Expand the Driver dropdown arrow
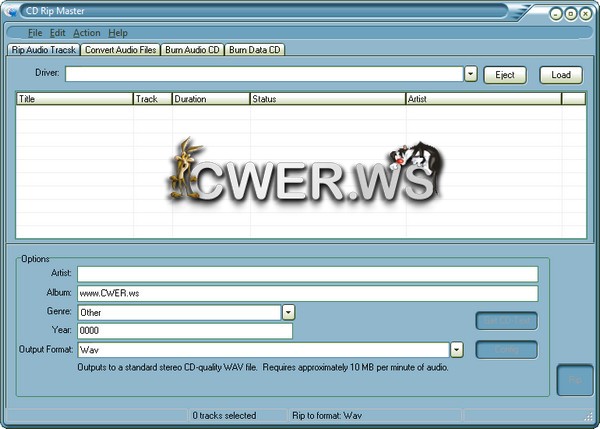The height and width of the screenshot is (429, 600). tap(471, 74)
